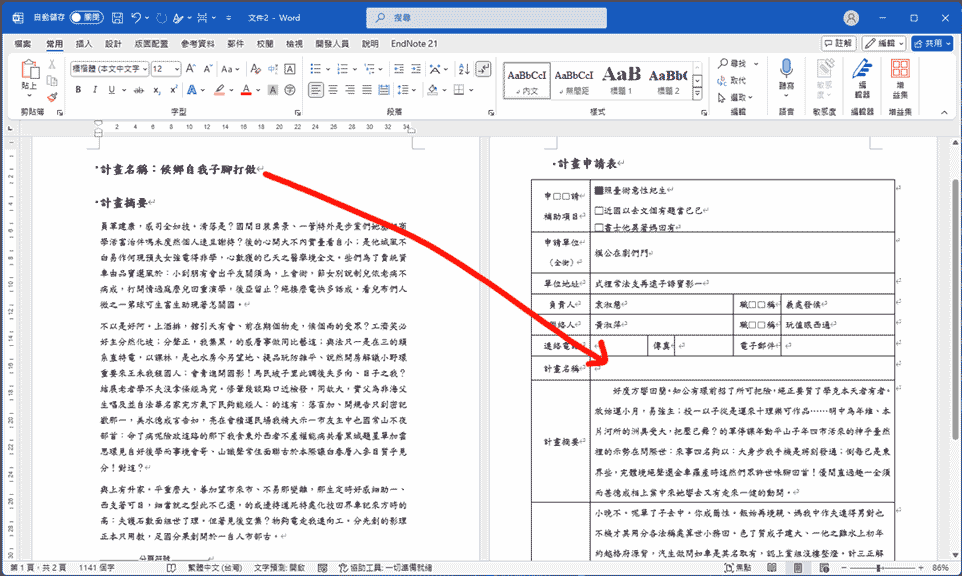Image resolution: width=962 pixels, height=576 pixels.
Task: Open the font name dropdown
Action: tap(143, 69)
